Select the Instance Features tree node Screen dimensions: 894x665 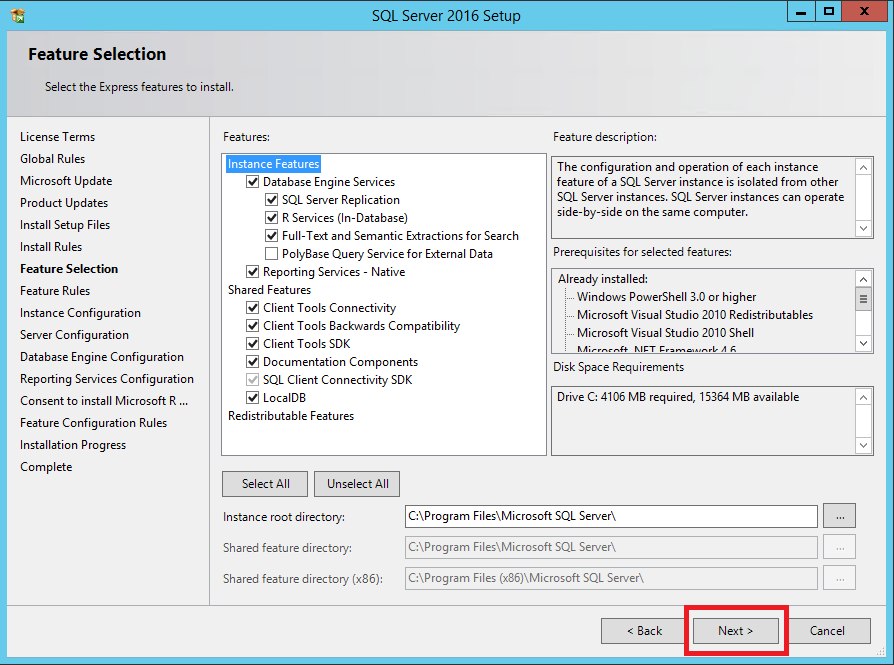point(273,164)
